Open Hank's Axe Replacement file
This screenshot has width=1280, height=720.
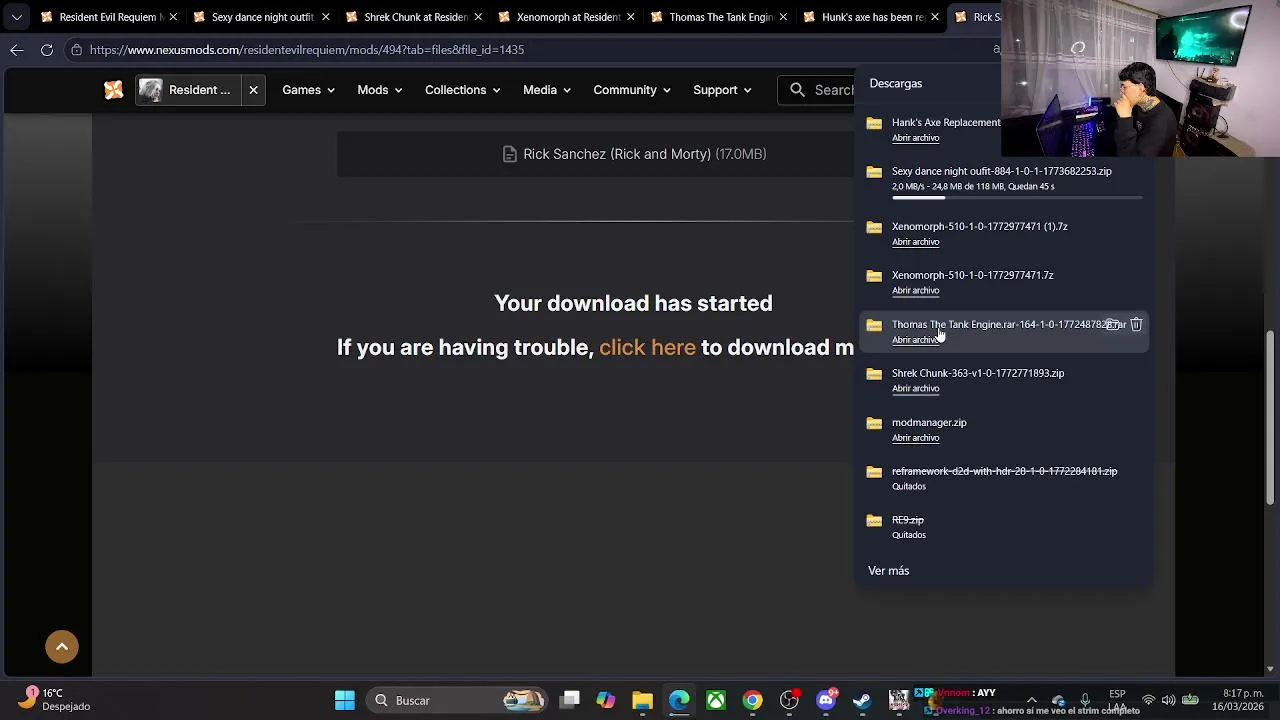[x=915, y=138]
